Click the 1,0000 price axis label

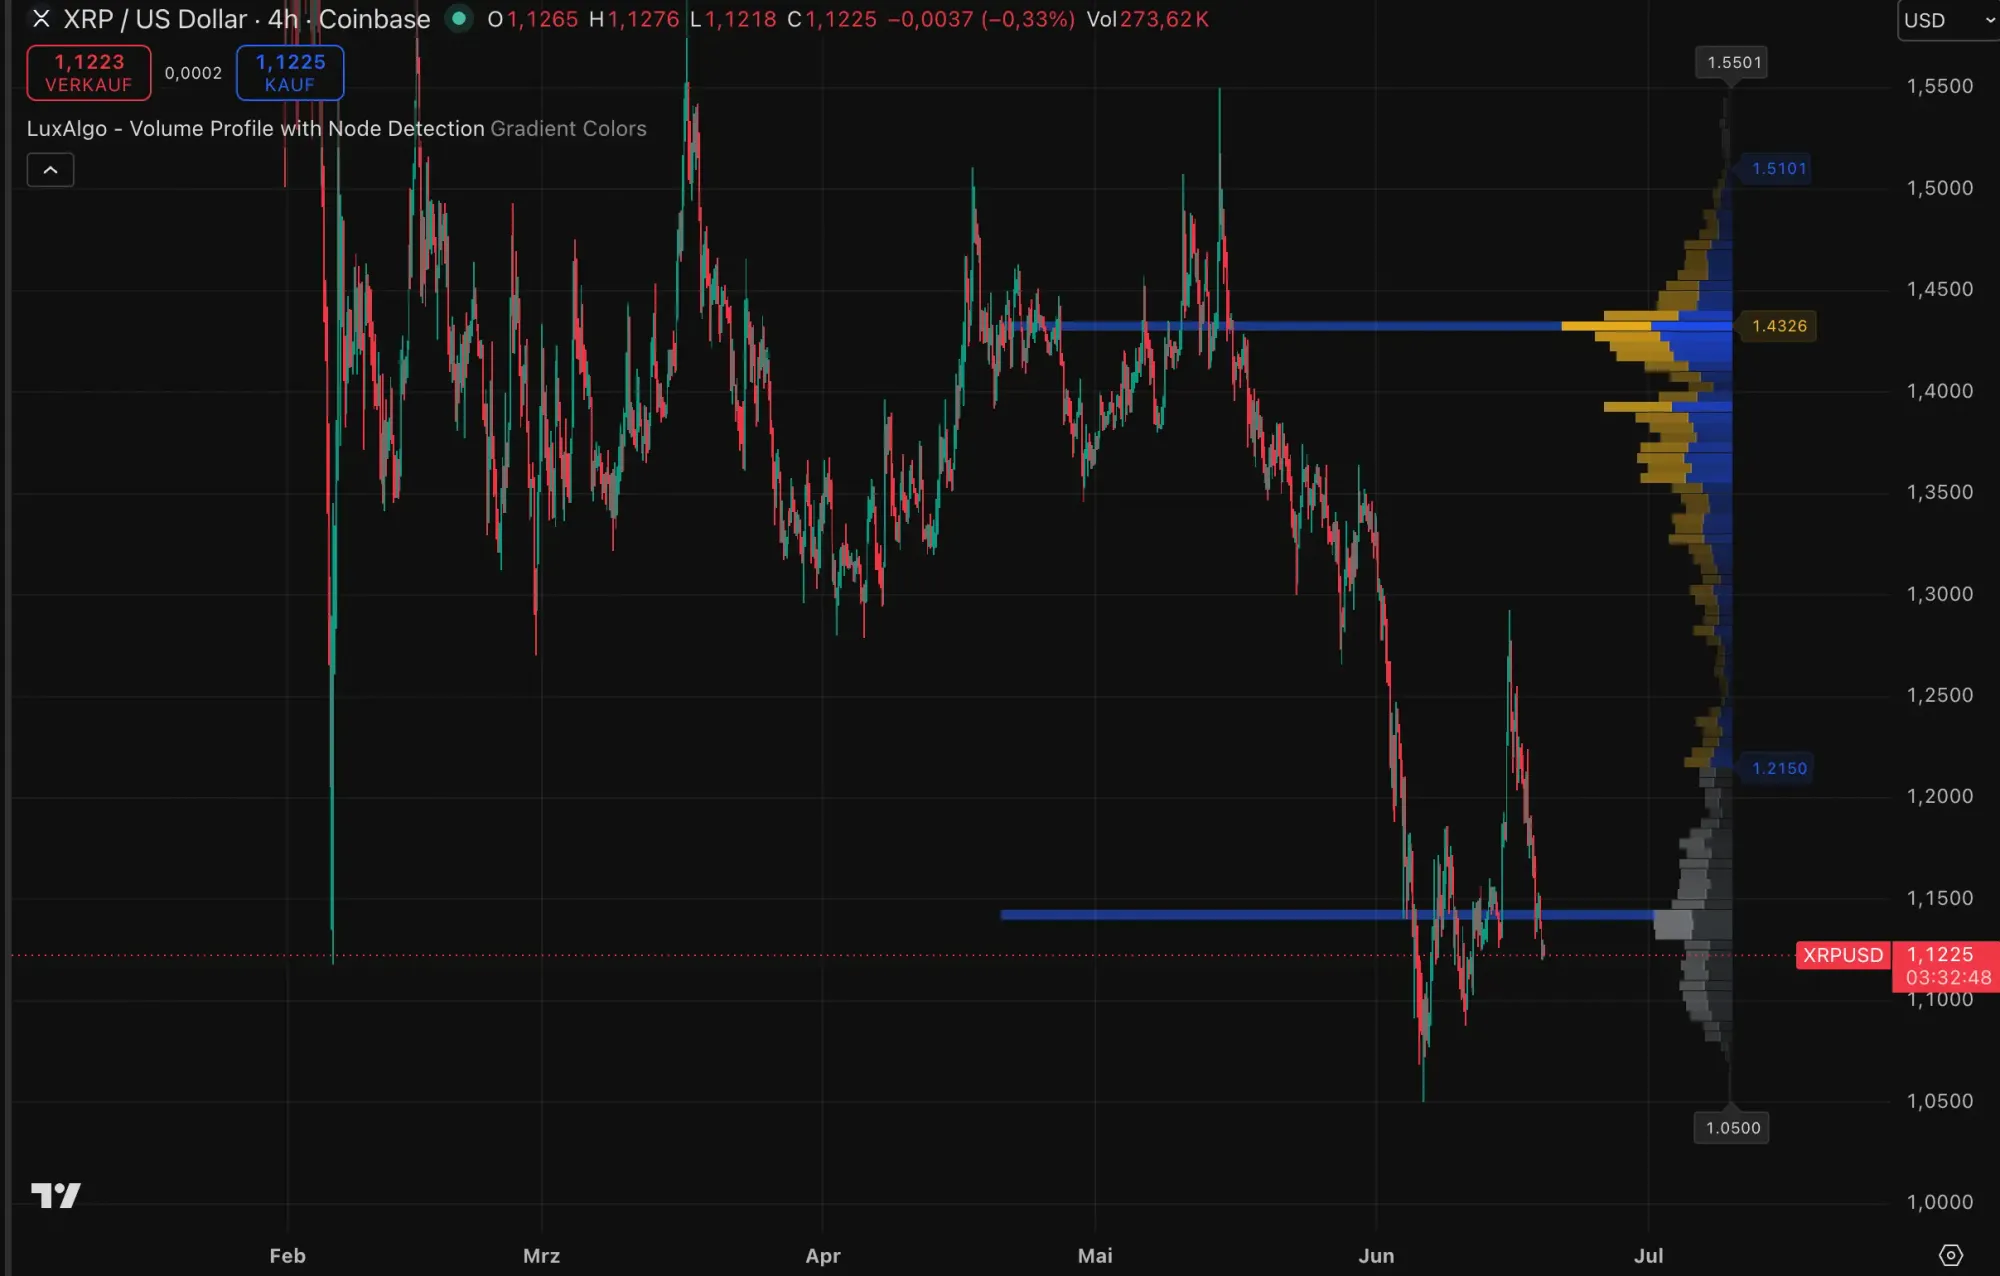tap(1939, 1202)
